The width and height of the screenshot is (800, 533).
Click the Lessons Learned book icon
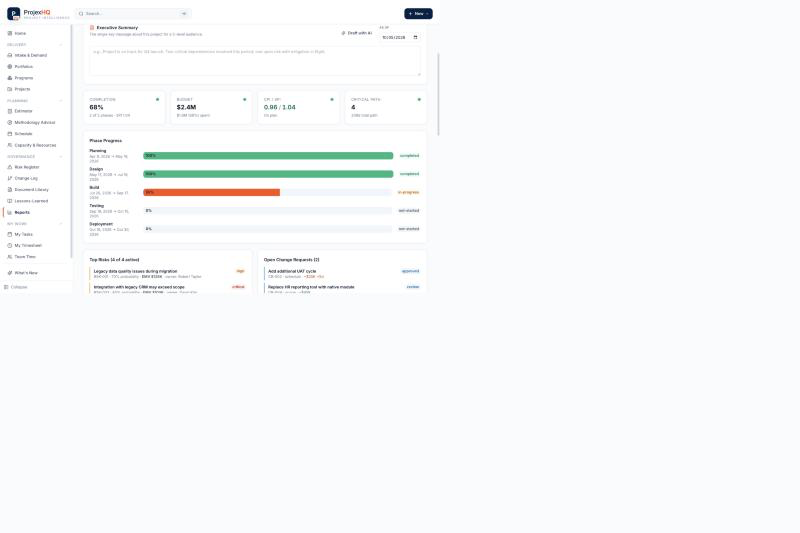(x=10, y=201)
